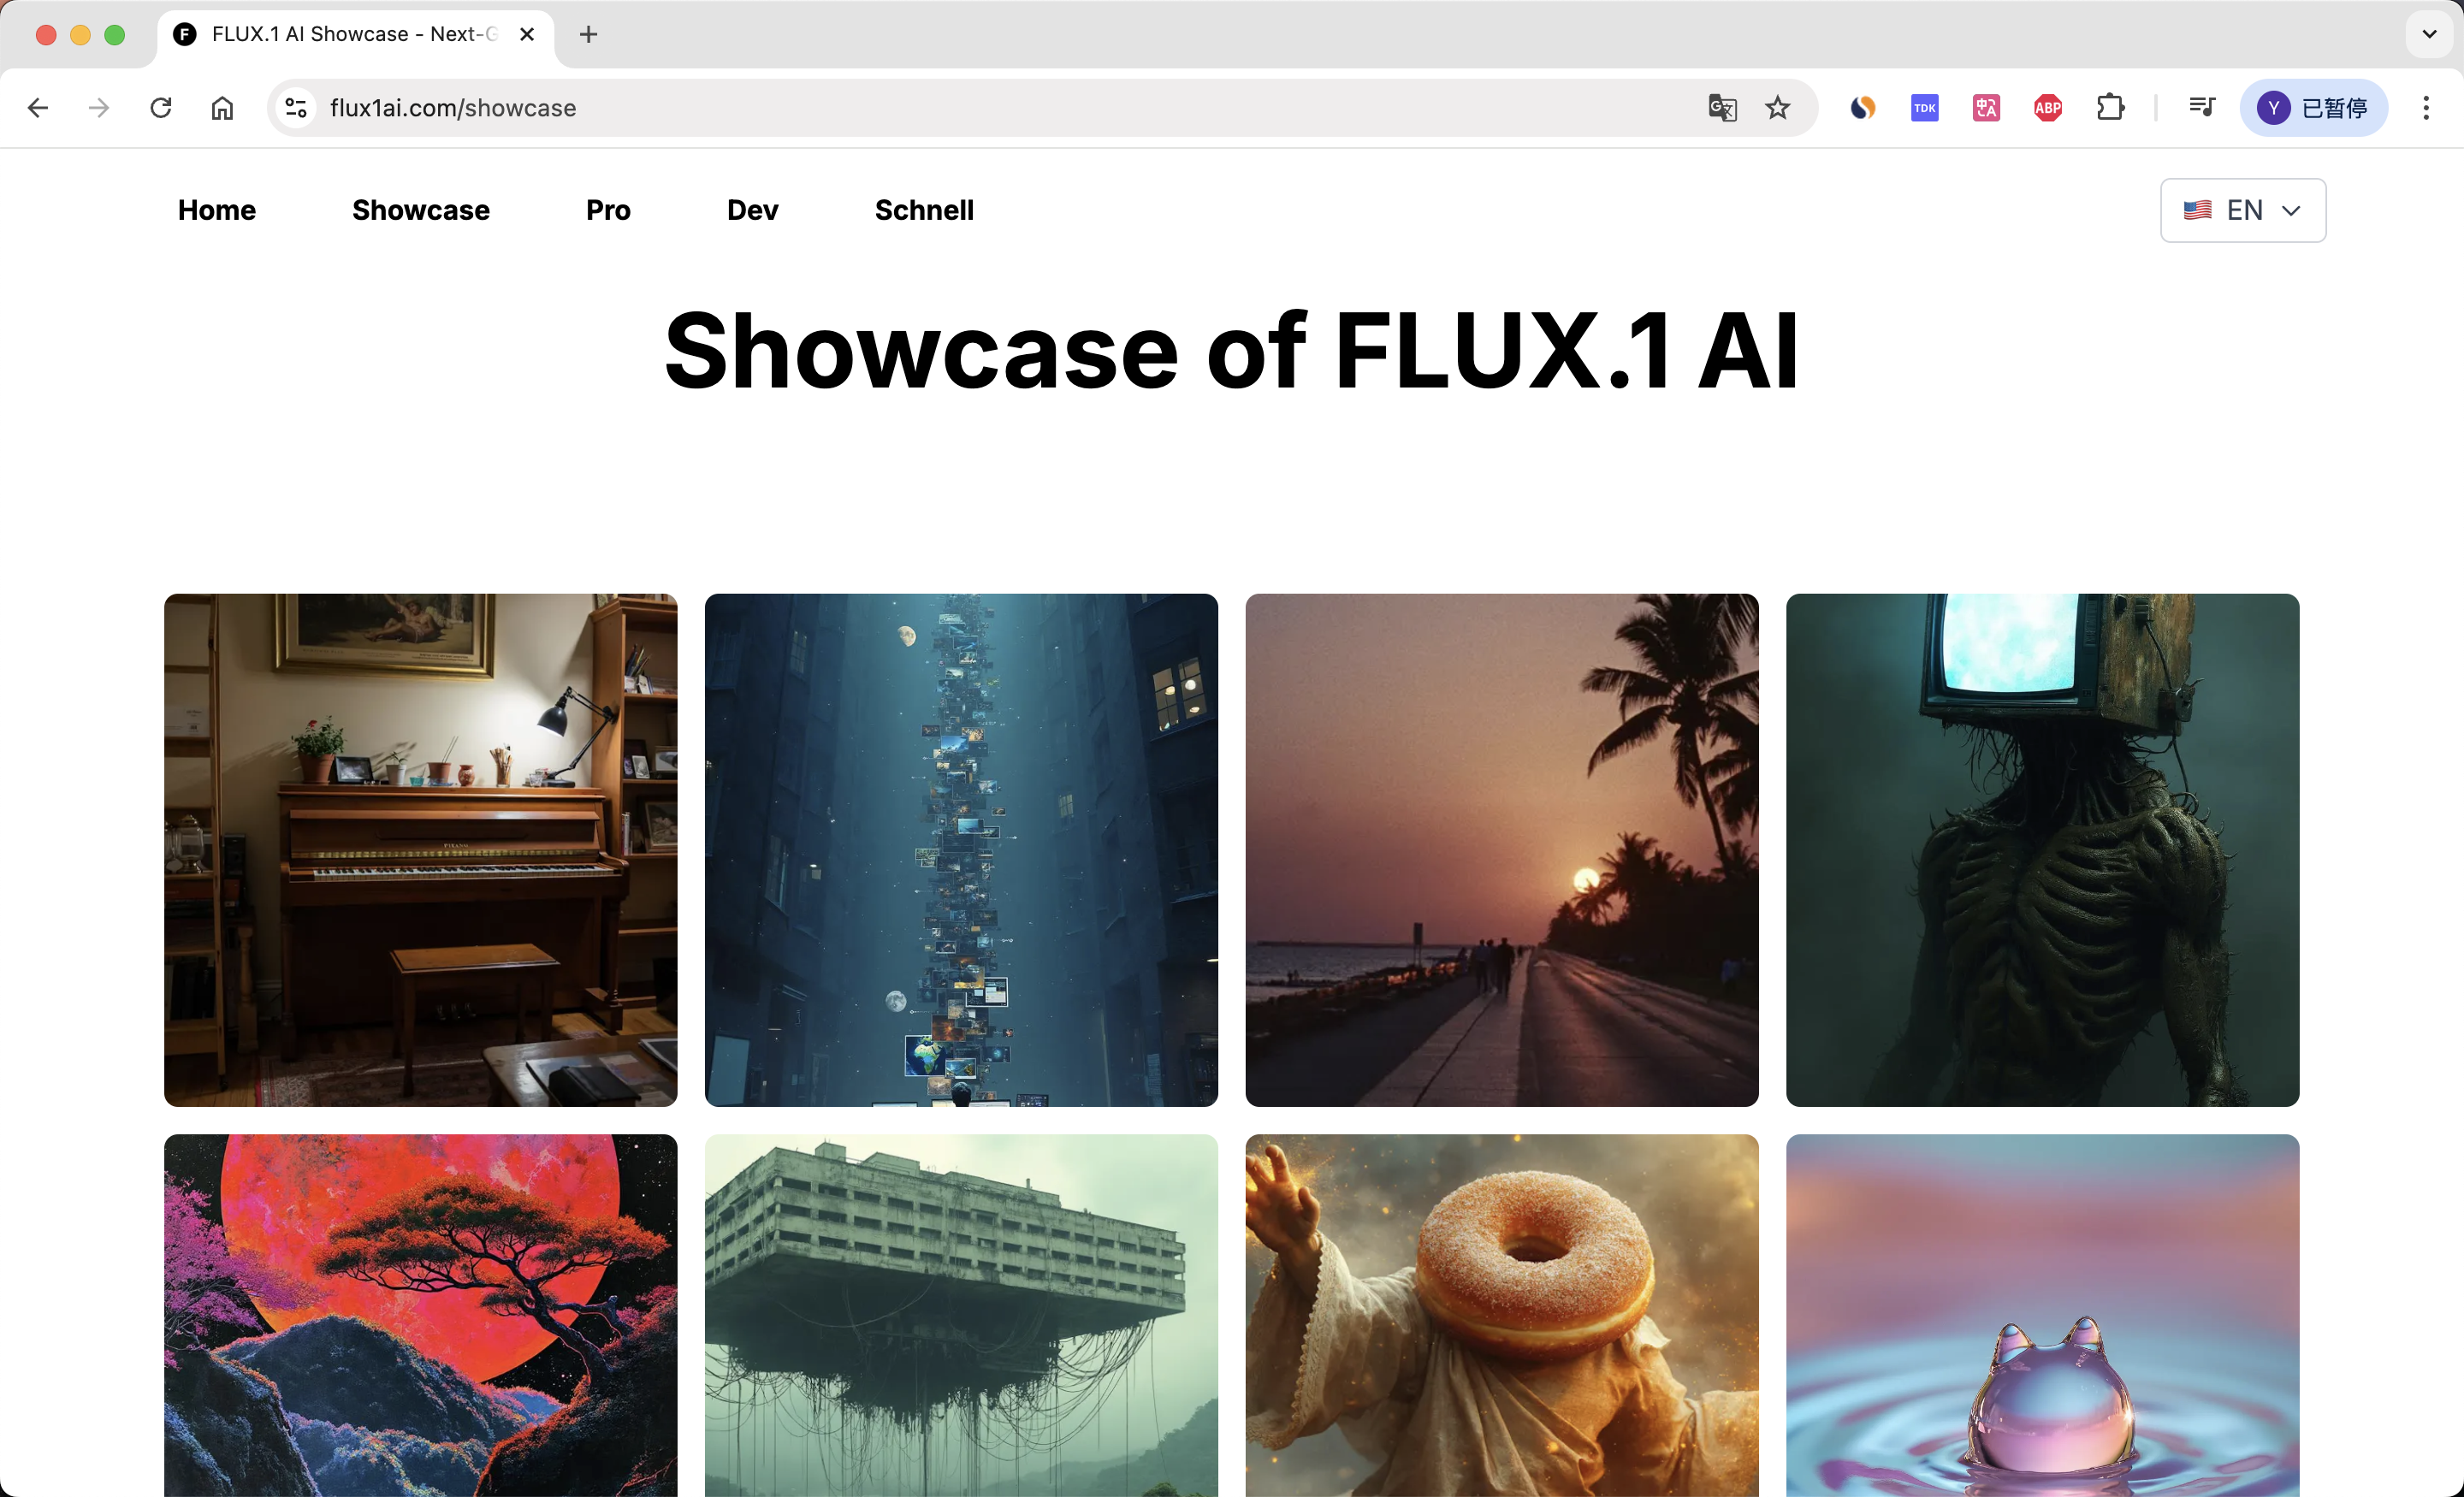Open a new browser tab
The height and width of the screenshot is (1497, 2464).
(x=588, y=34)
